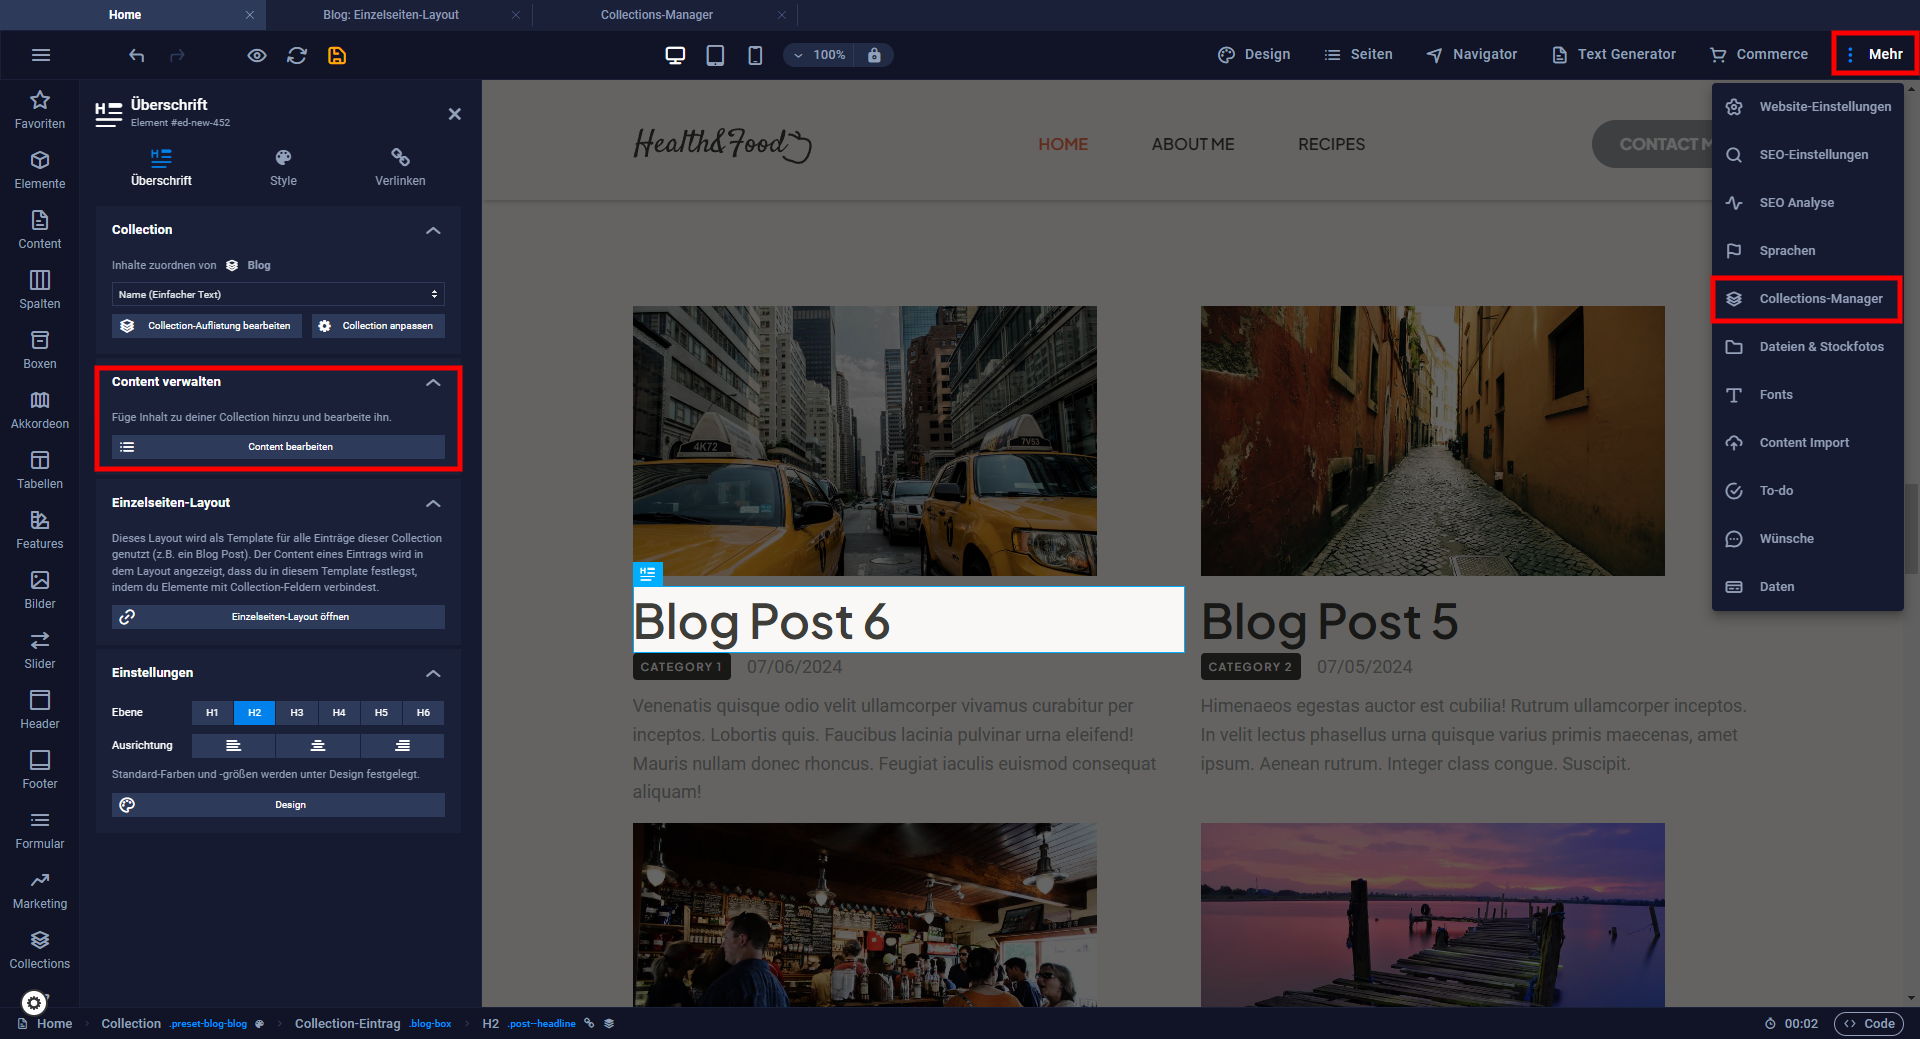Click Content bearbeiten button
The image size is (1920, 1039).
[x=278, y=447]
